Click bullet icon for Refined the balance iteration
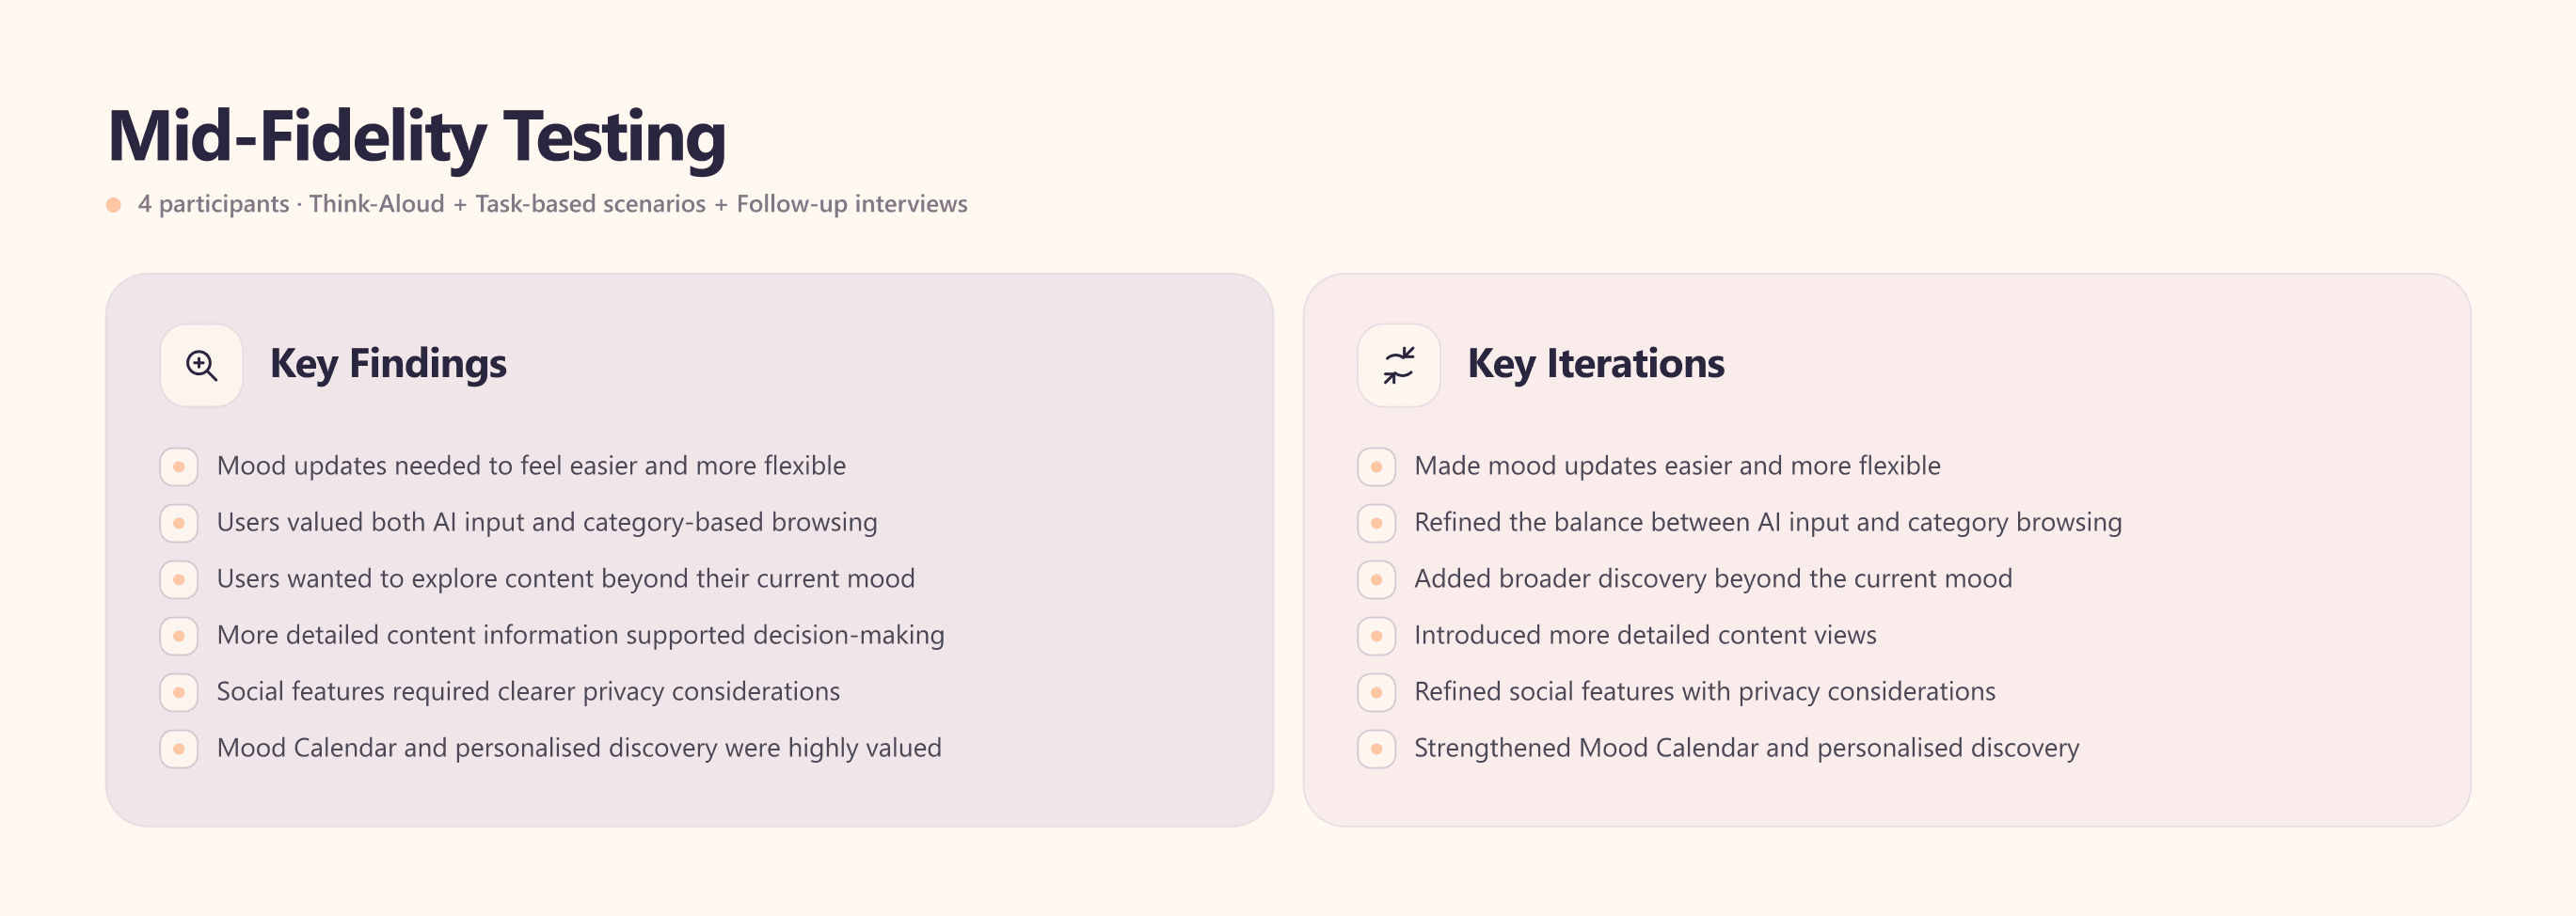 tap(1376, 523)
